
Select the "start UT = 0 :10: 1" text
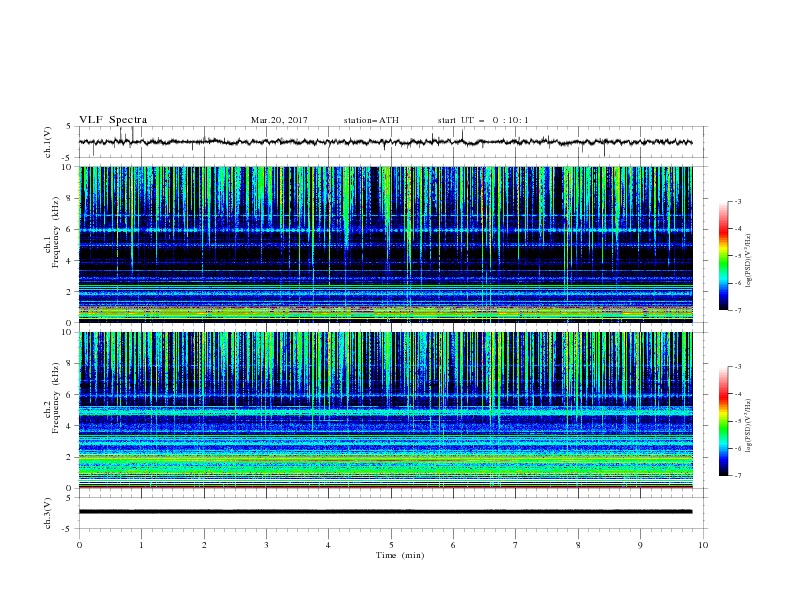483,120
